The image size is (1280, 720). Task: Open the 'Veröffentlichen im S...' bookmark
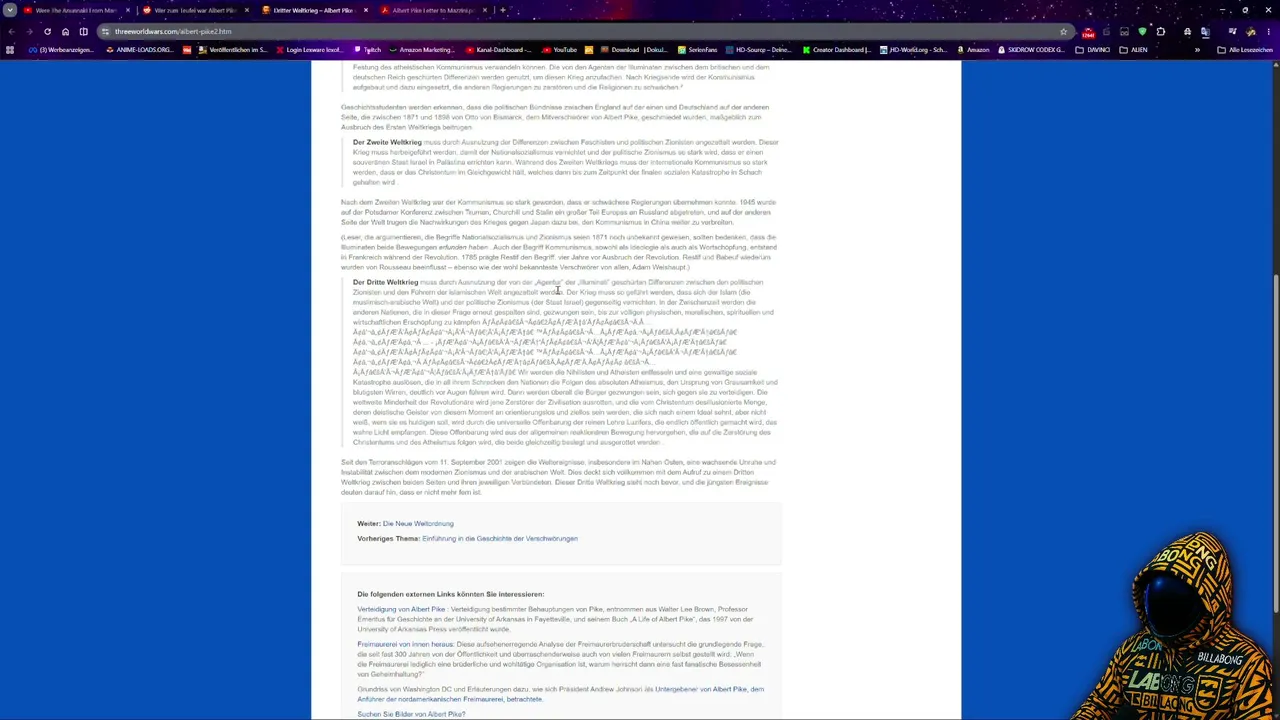232,50
